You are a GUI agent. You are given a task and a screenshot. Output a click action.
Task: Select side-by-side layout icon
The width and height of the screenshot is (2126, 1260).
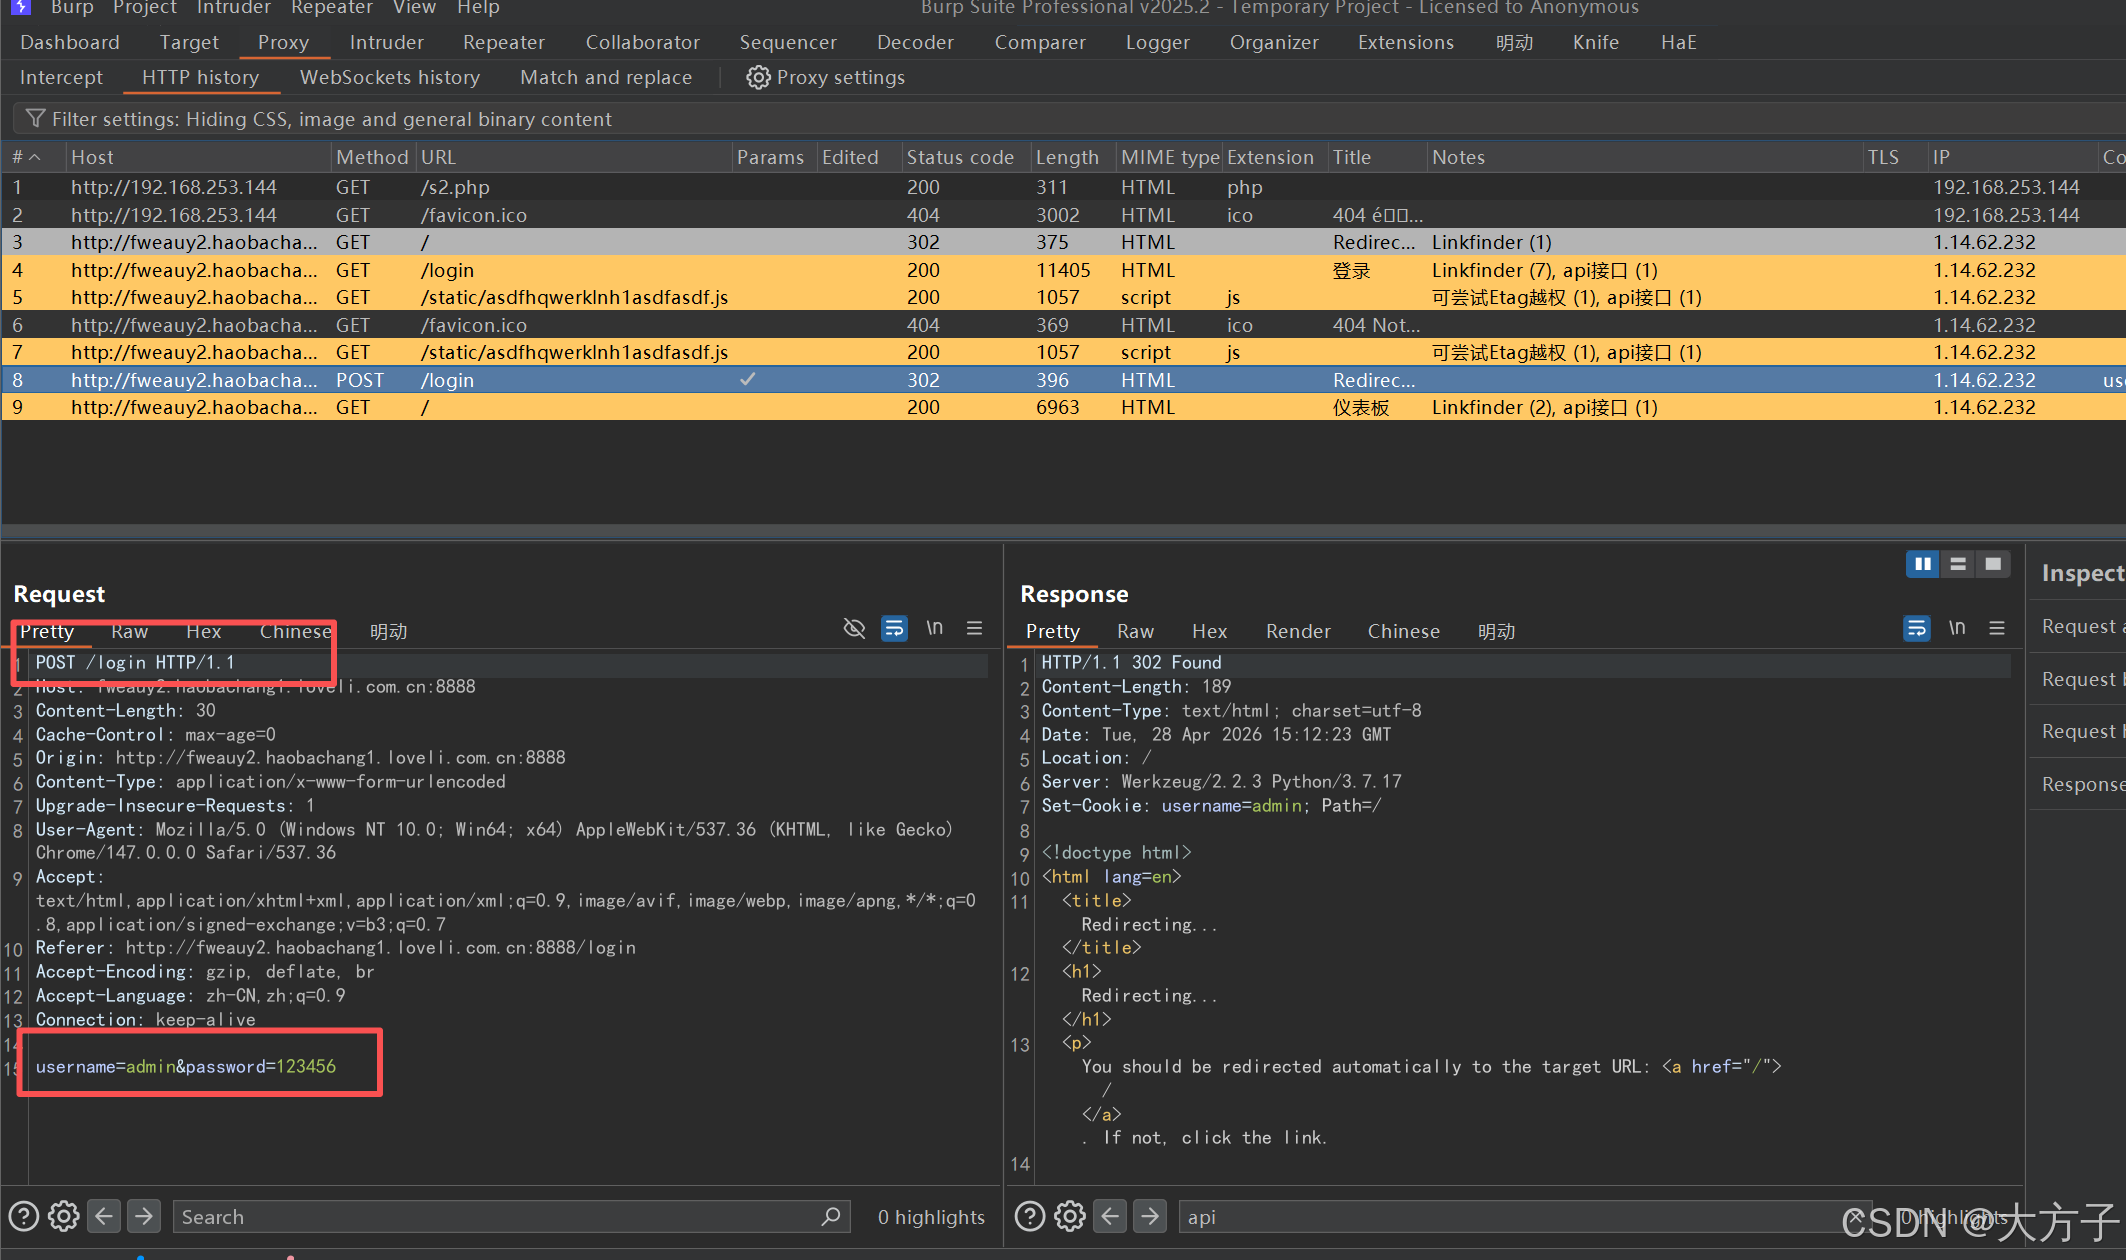[1922, 564]
